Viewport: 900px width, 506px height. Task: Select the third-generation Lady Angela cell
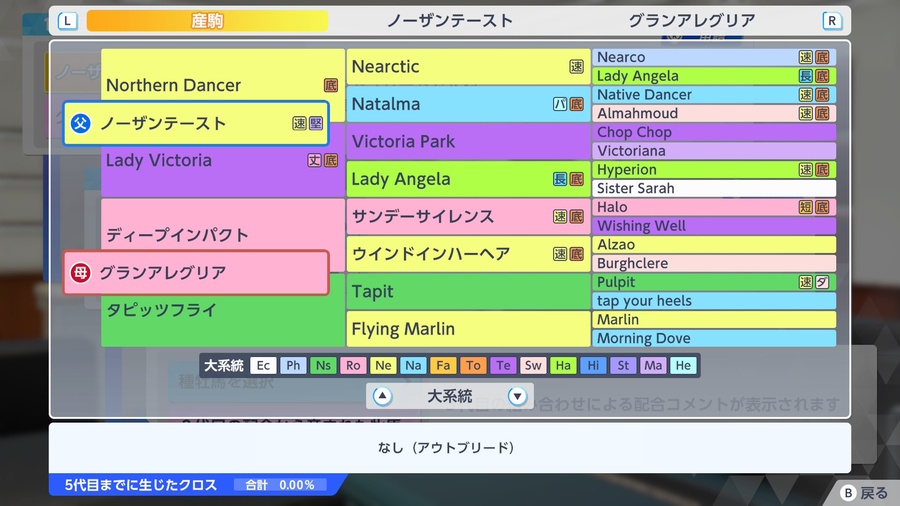pyautogui.click(x=468, y=179)
